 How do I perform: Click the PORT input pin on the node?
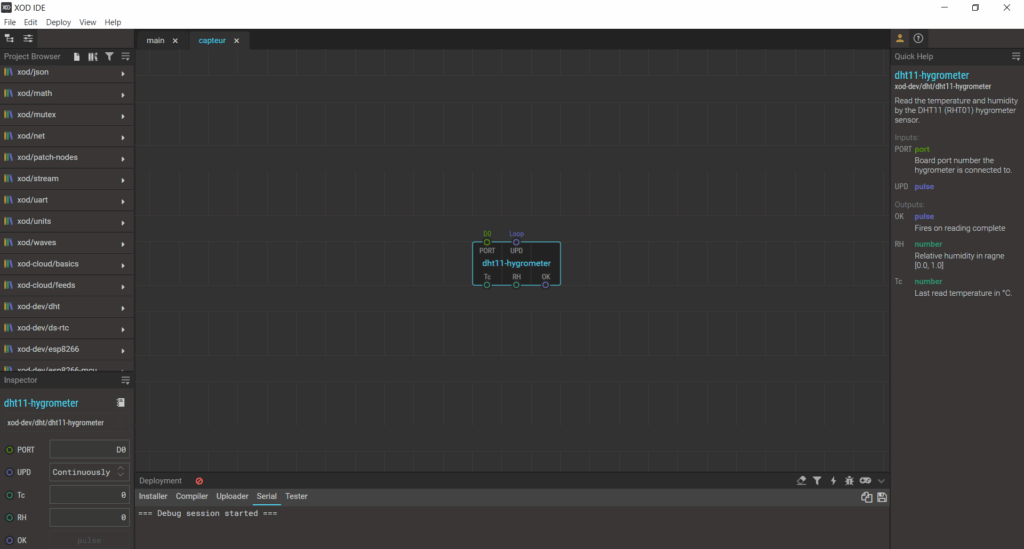pos(487,242)
